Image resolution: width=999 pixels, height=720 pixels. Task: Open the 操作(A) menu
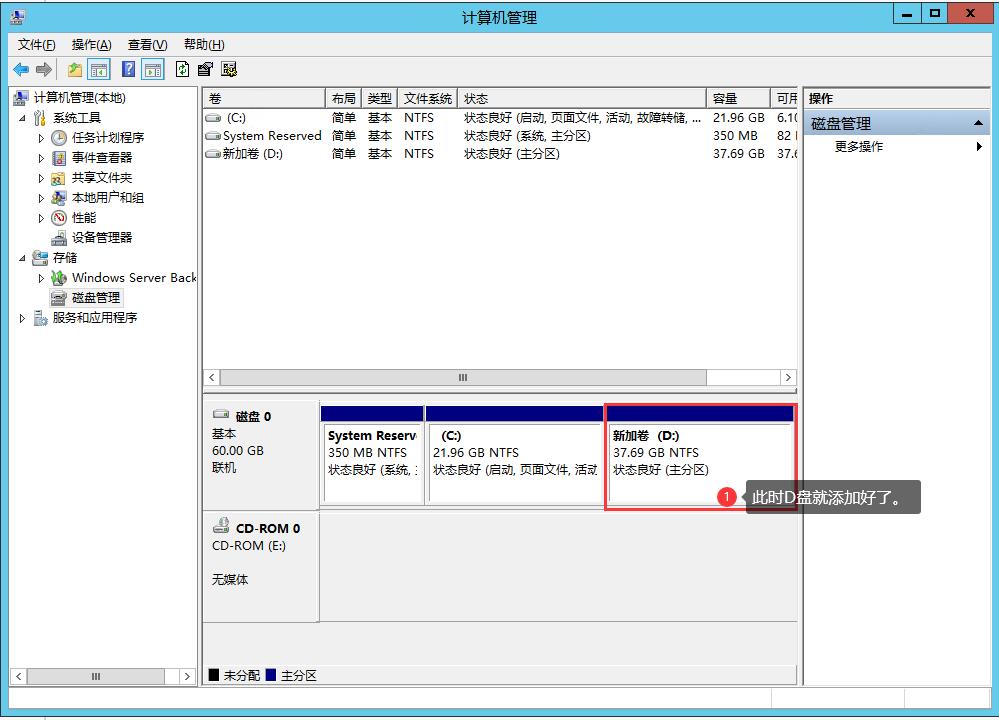(x=91, y=44)
